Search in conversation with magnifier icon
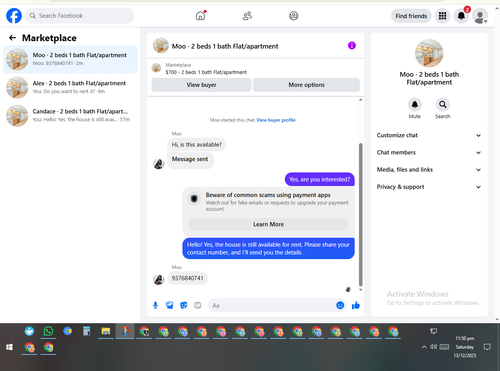Screen dimensions: 500x371 (443, 105)
